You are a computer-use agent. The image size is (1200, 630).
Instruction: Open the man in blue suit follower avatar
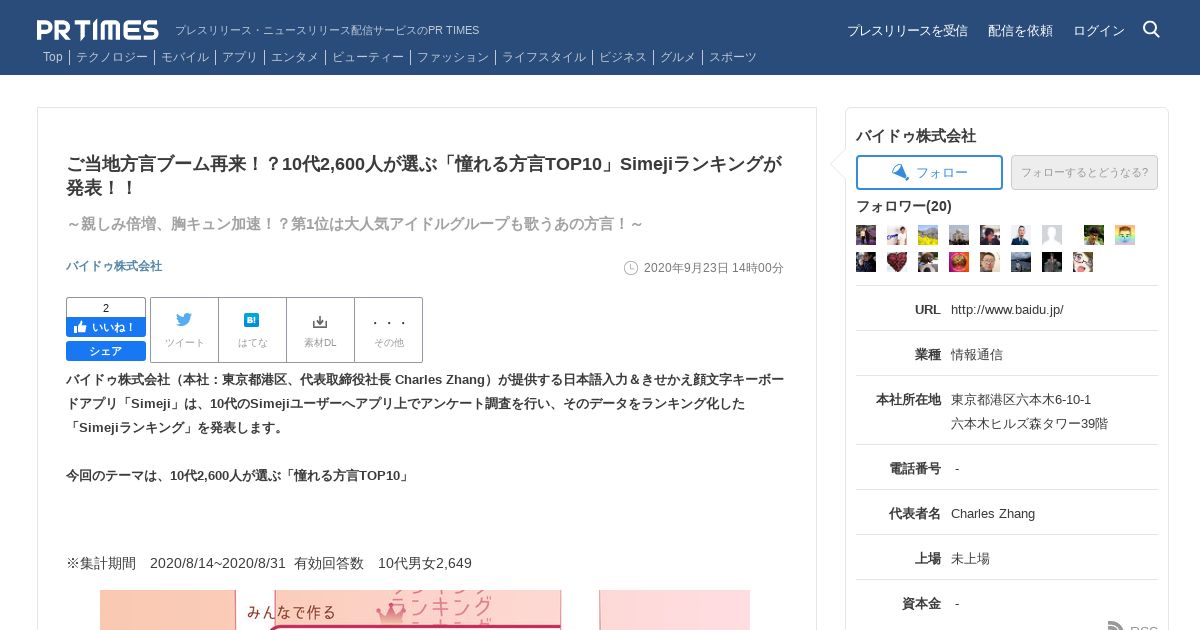[1021, 235]
